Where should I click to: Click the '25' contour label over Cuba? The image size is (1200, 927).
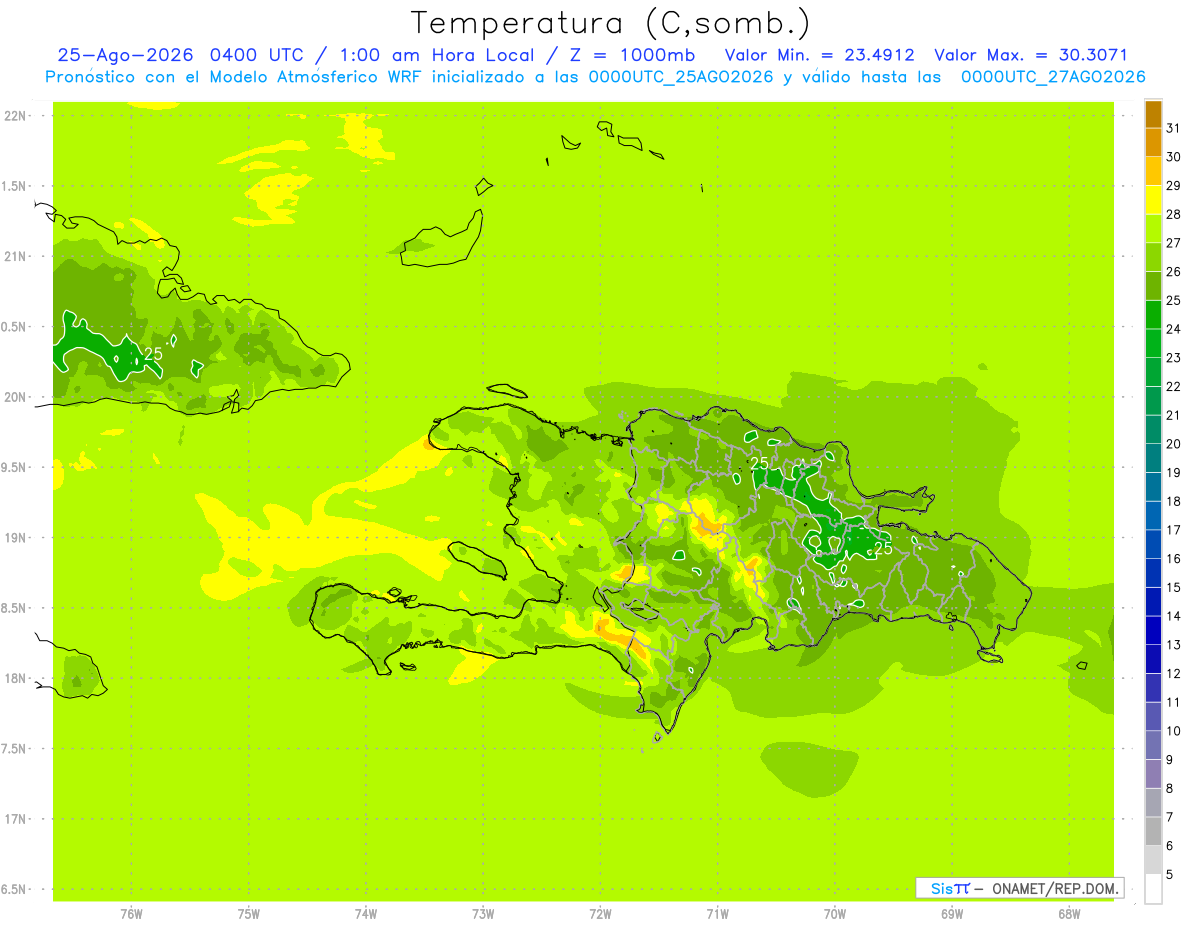pos(153,354)
